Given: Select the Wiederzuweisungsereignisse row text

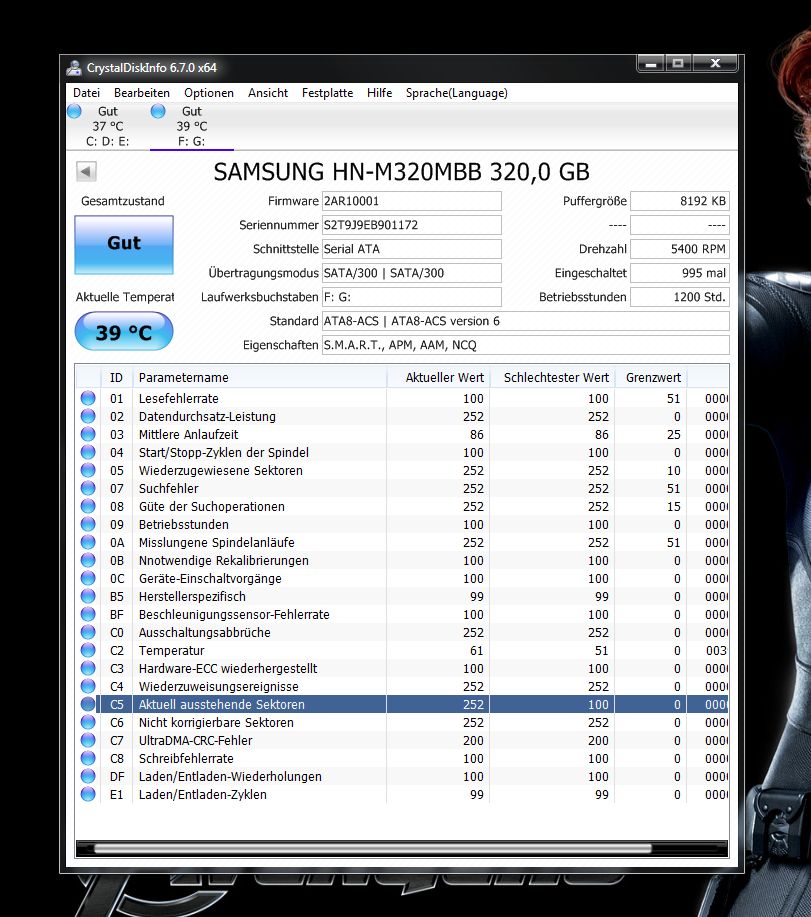Looking at the screenshot, I should (219, 687).
